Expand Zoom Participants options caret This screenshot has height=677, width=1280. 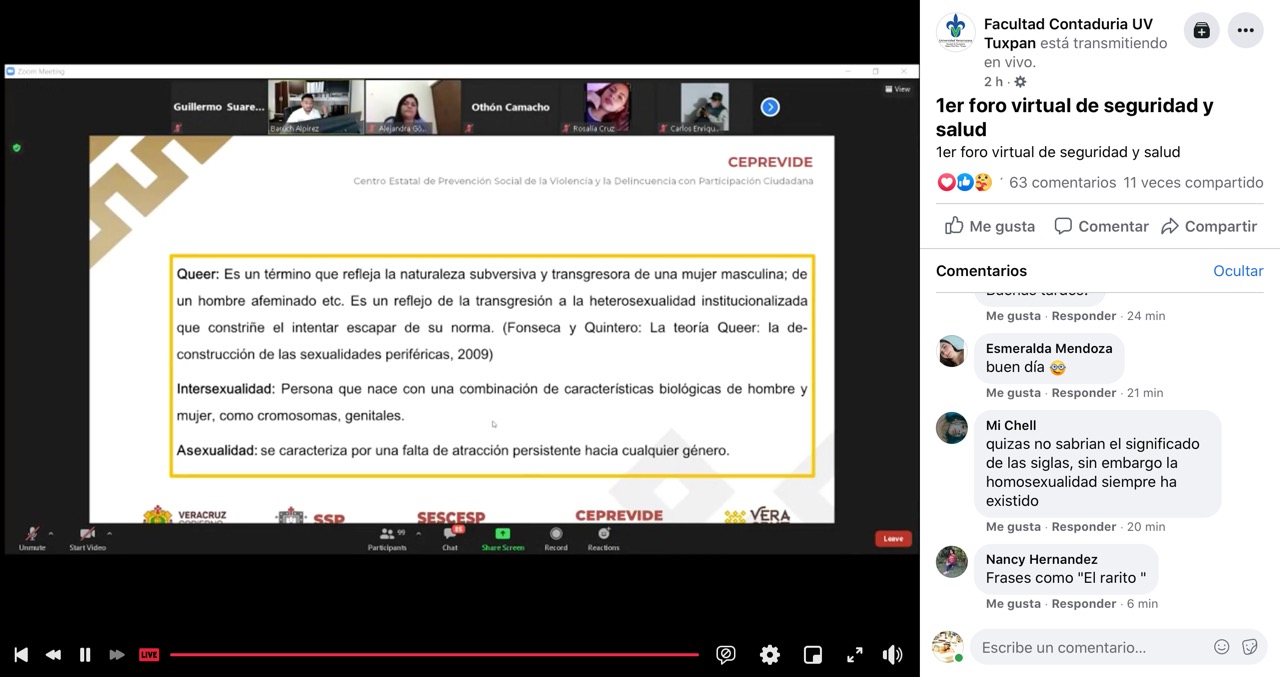(x=418, y=534)
